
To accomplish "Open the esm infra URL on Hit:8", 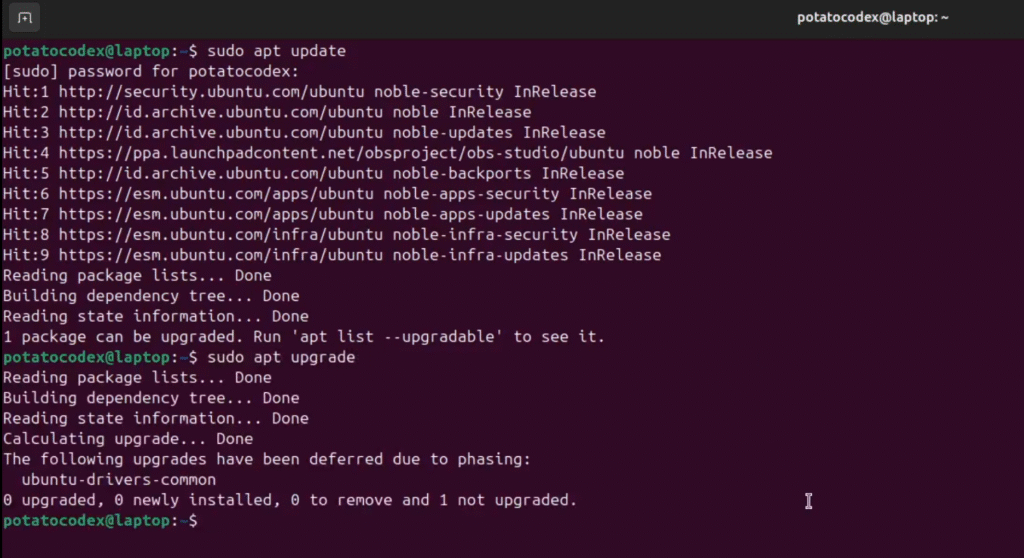I will [x=221, y=234].
